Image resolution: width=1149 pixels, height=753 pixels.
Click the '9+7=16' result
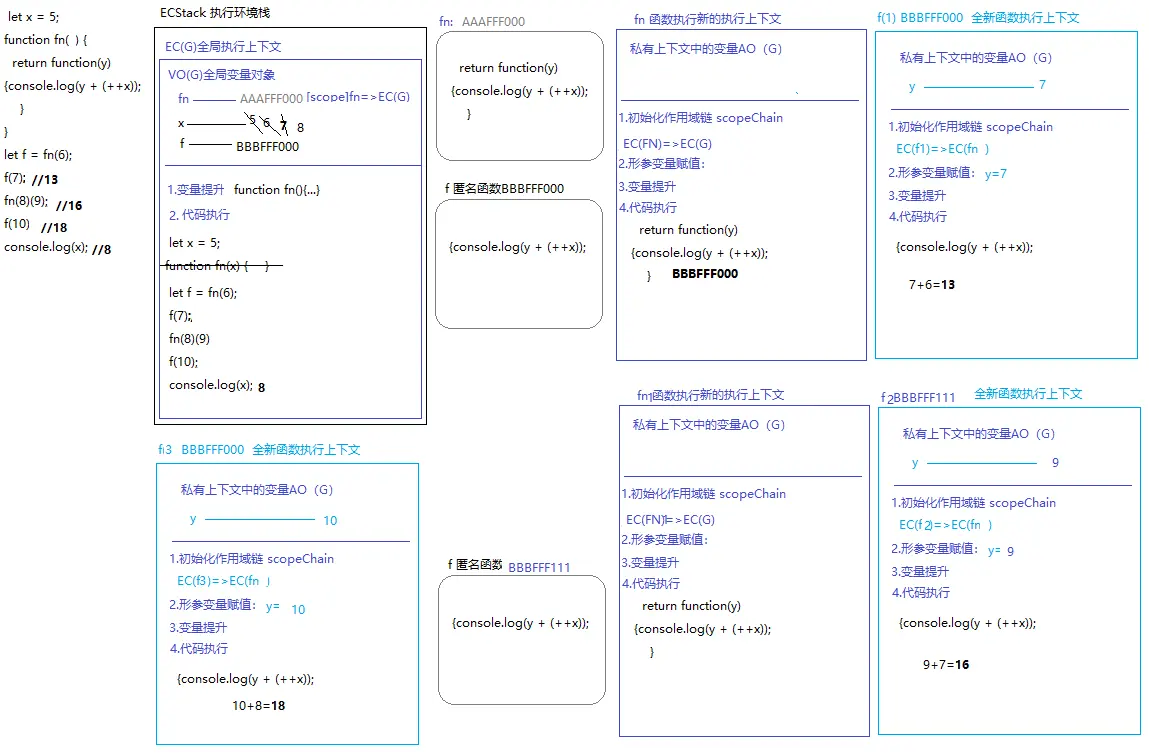946,665
